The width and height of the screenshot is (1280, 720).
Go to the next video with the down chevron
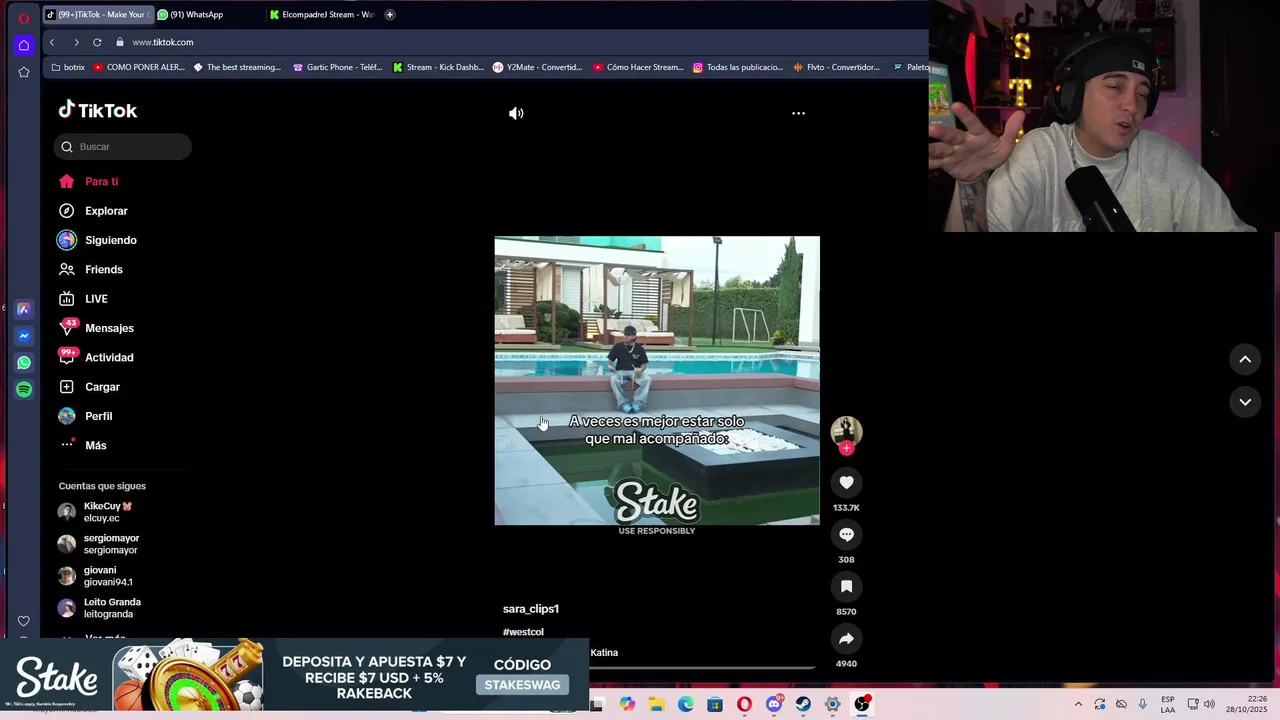click(1245, 402)
